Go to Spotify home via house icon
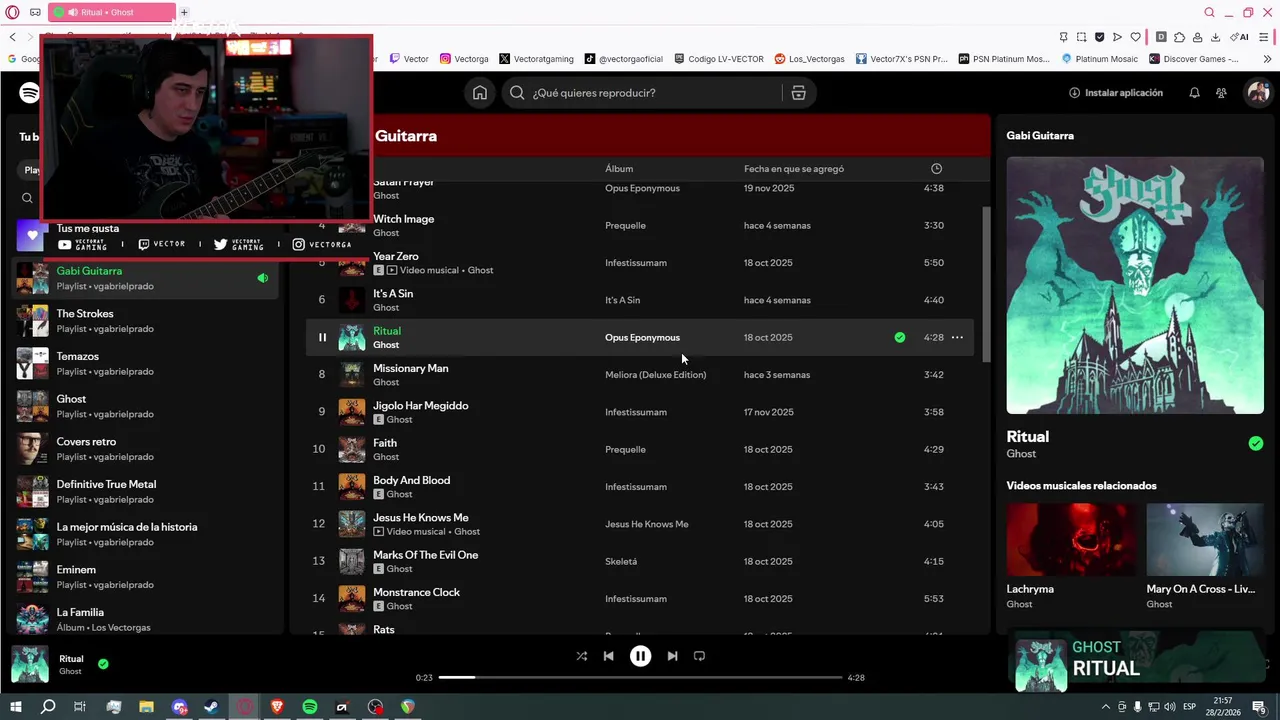The image size is (1280, 720). click(480, 93)
